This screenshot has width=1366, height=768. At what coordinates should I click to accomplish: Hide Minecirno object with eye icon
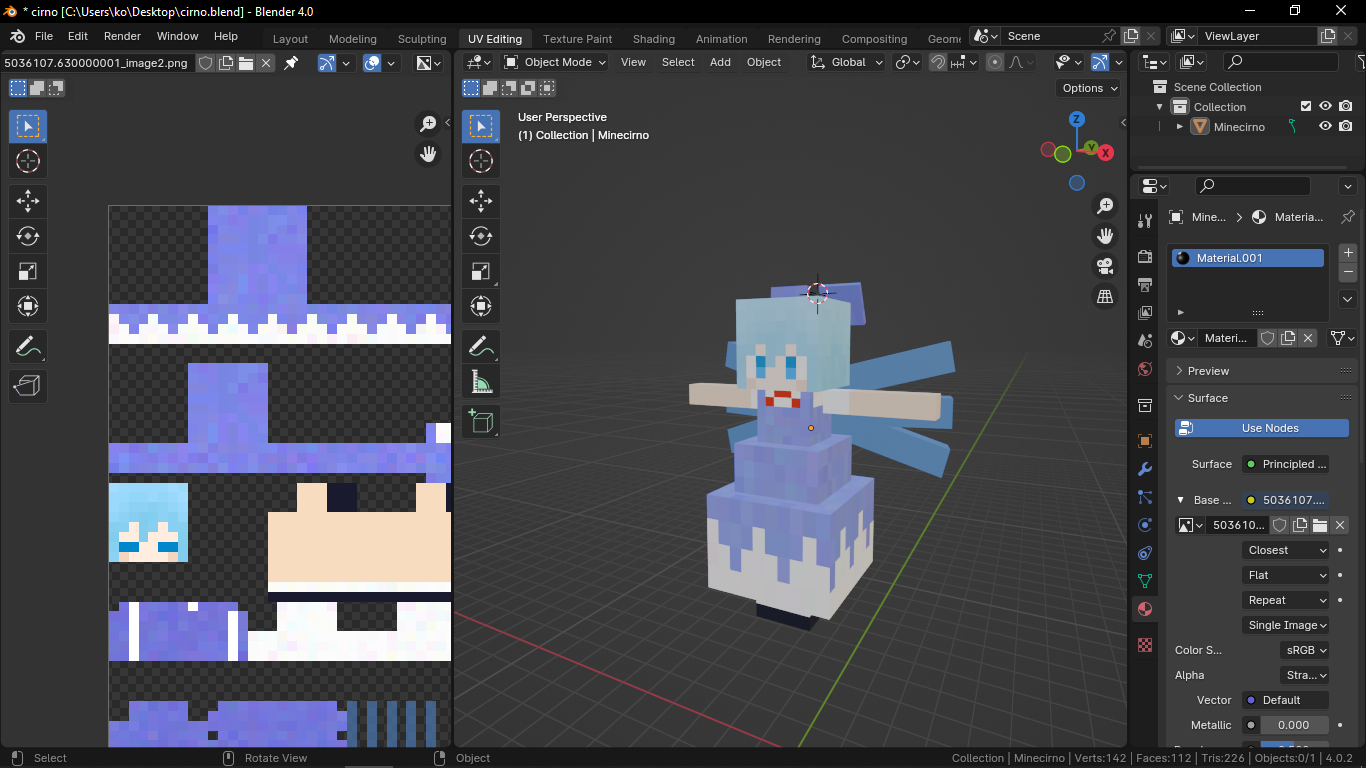(1325, 126)
